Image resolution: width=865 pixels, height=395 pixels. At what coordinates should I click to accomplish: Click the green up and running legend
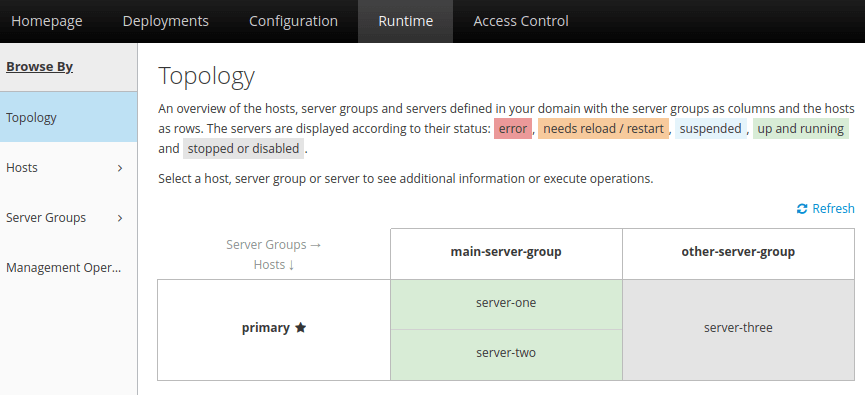click(x=800, y=129)
